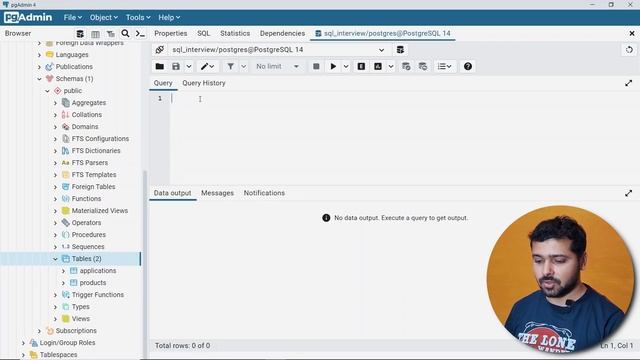
Task: Click the Explain Analyze icon
Action: pos(378,66)
